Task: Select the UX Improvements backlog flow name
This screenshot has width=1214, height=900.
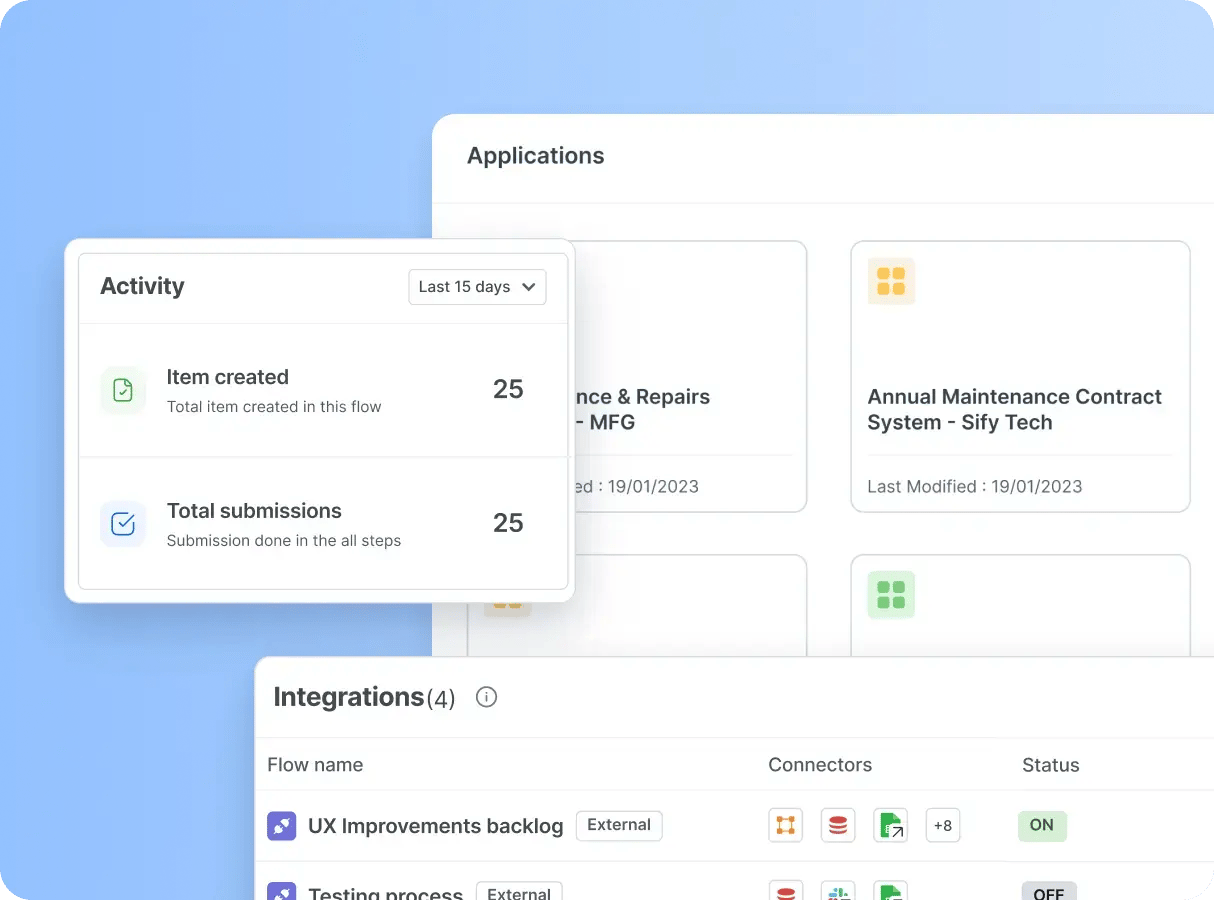Action: (x=436, y=826)
